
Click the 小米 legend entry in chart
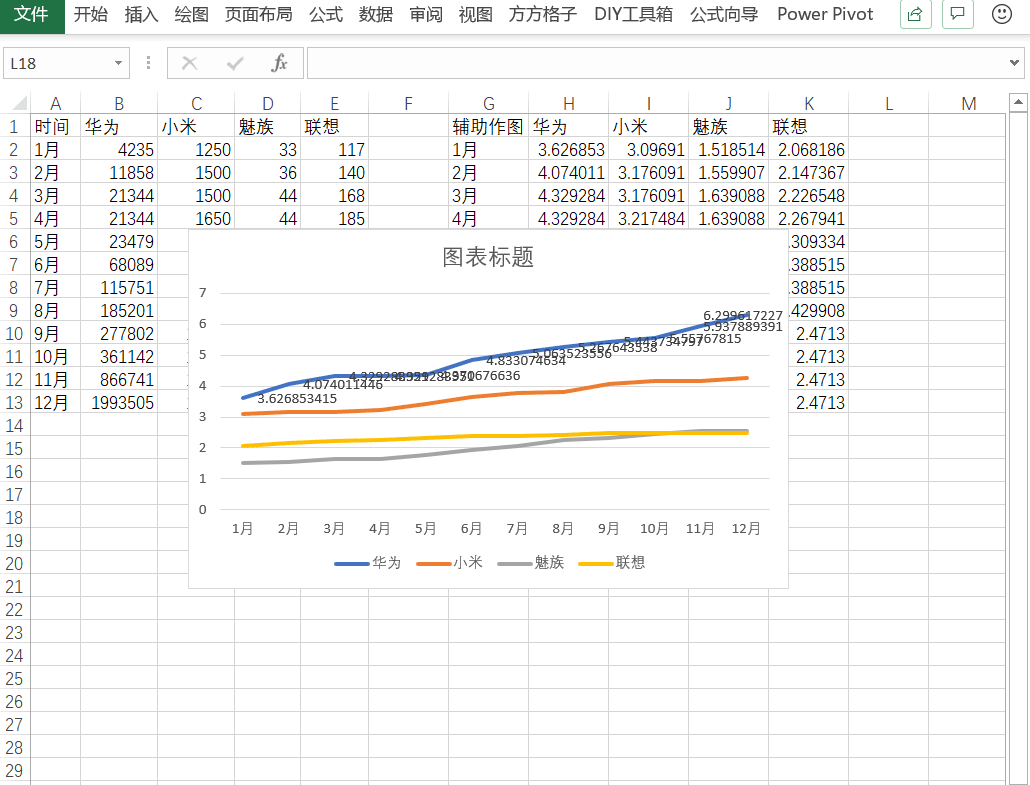tap(449, 562)
